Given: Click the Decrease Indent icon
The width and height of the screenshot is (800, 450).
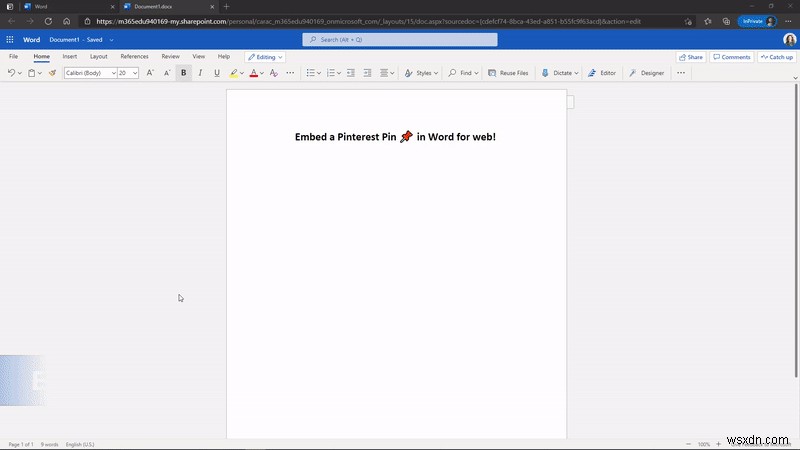Looking at the screenshot, I should coord(351,73).
